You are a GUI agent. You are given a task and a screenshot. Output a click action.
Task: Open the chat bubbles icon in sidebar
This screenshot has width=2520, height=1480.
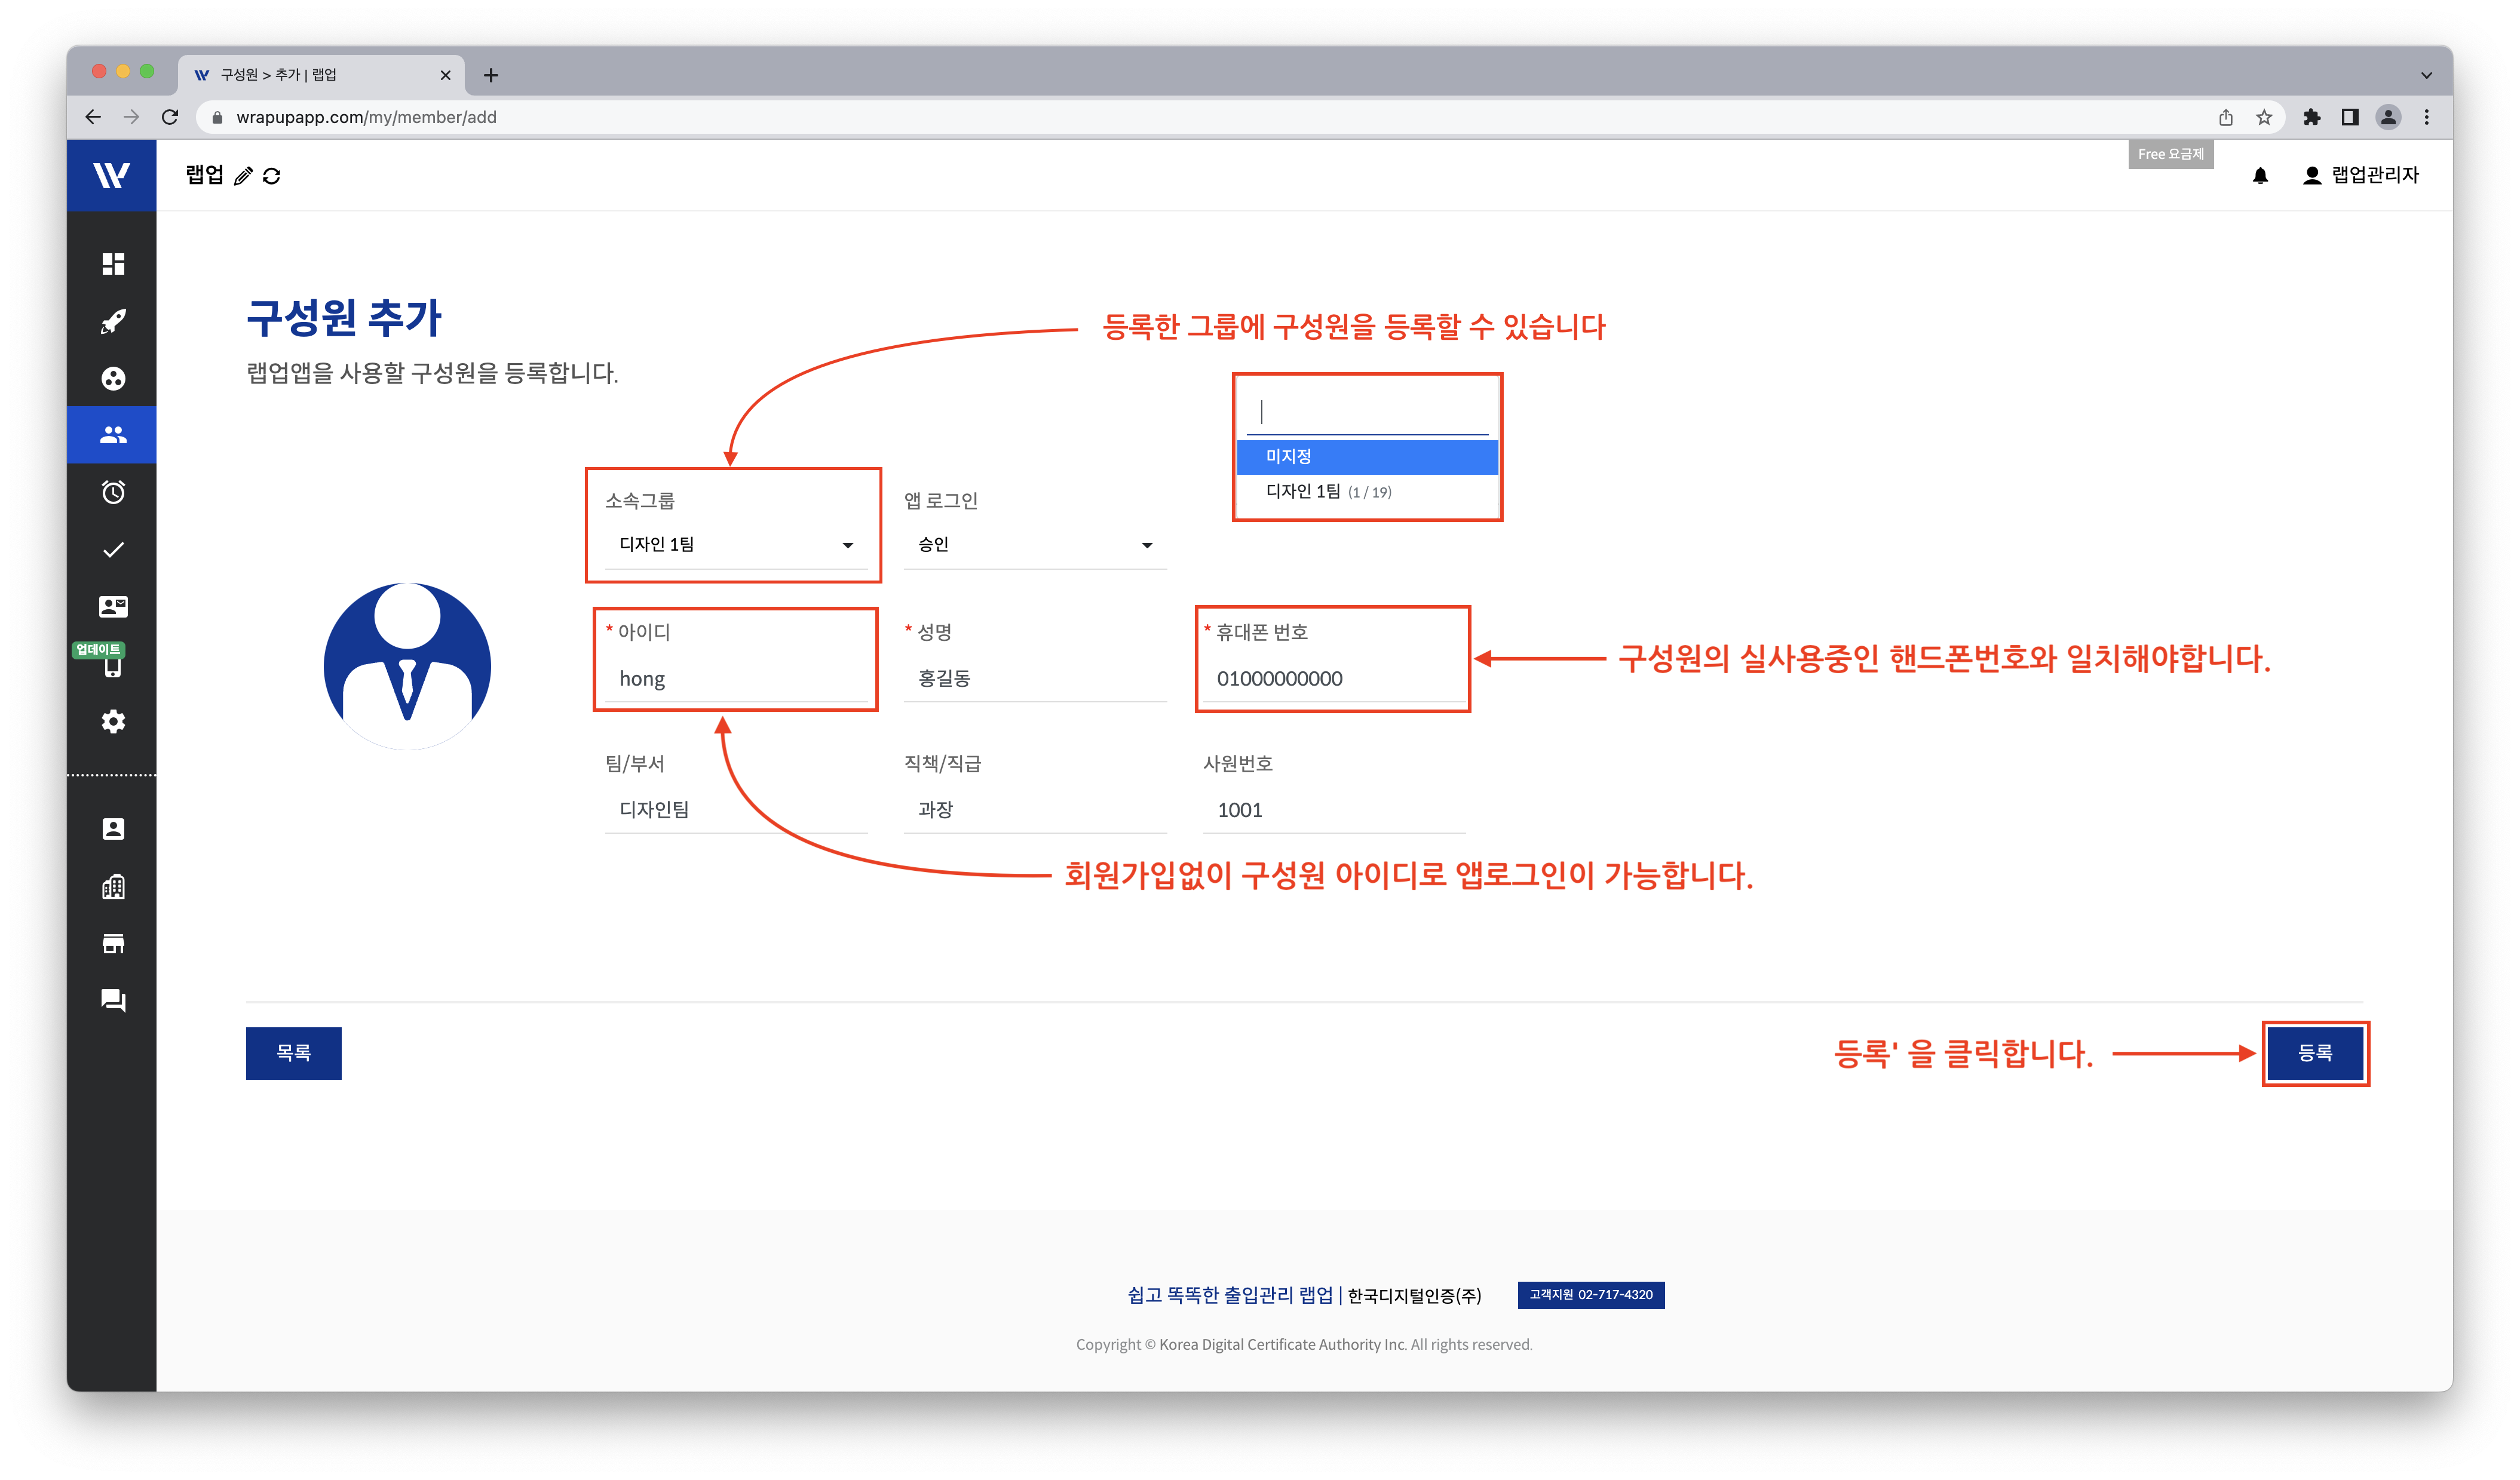(x=113, y=1000)
